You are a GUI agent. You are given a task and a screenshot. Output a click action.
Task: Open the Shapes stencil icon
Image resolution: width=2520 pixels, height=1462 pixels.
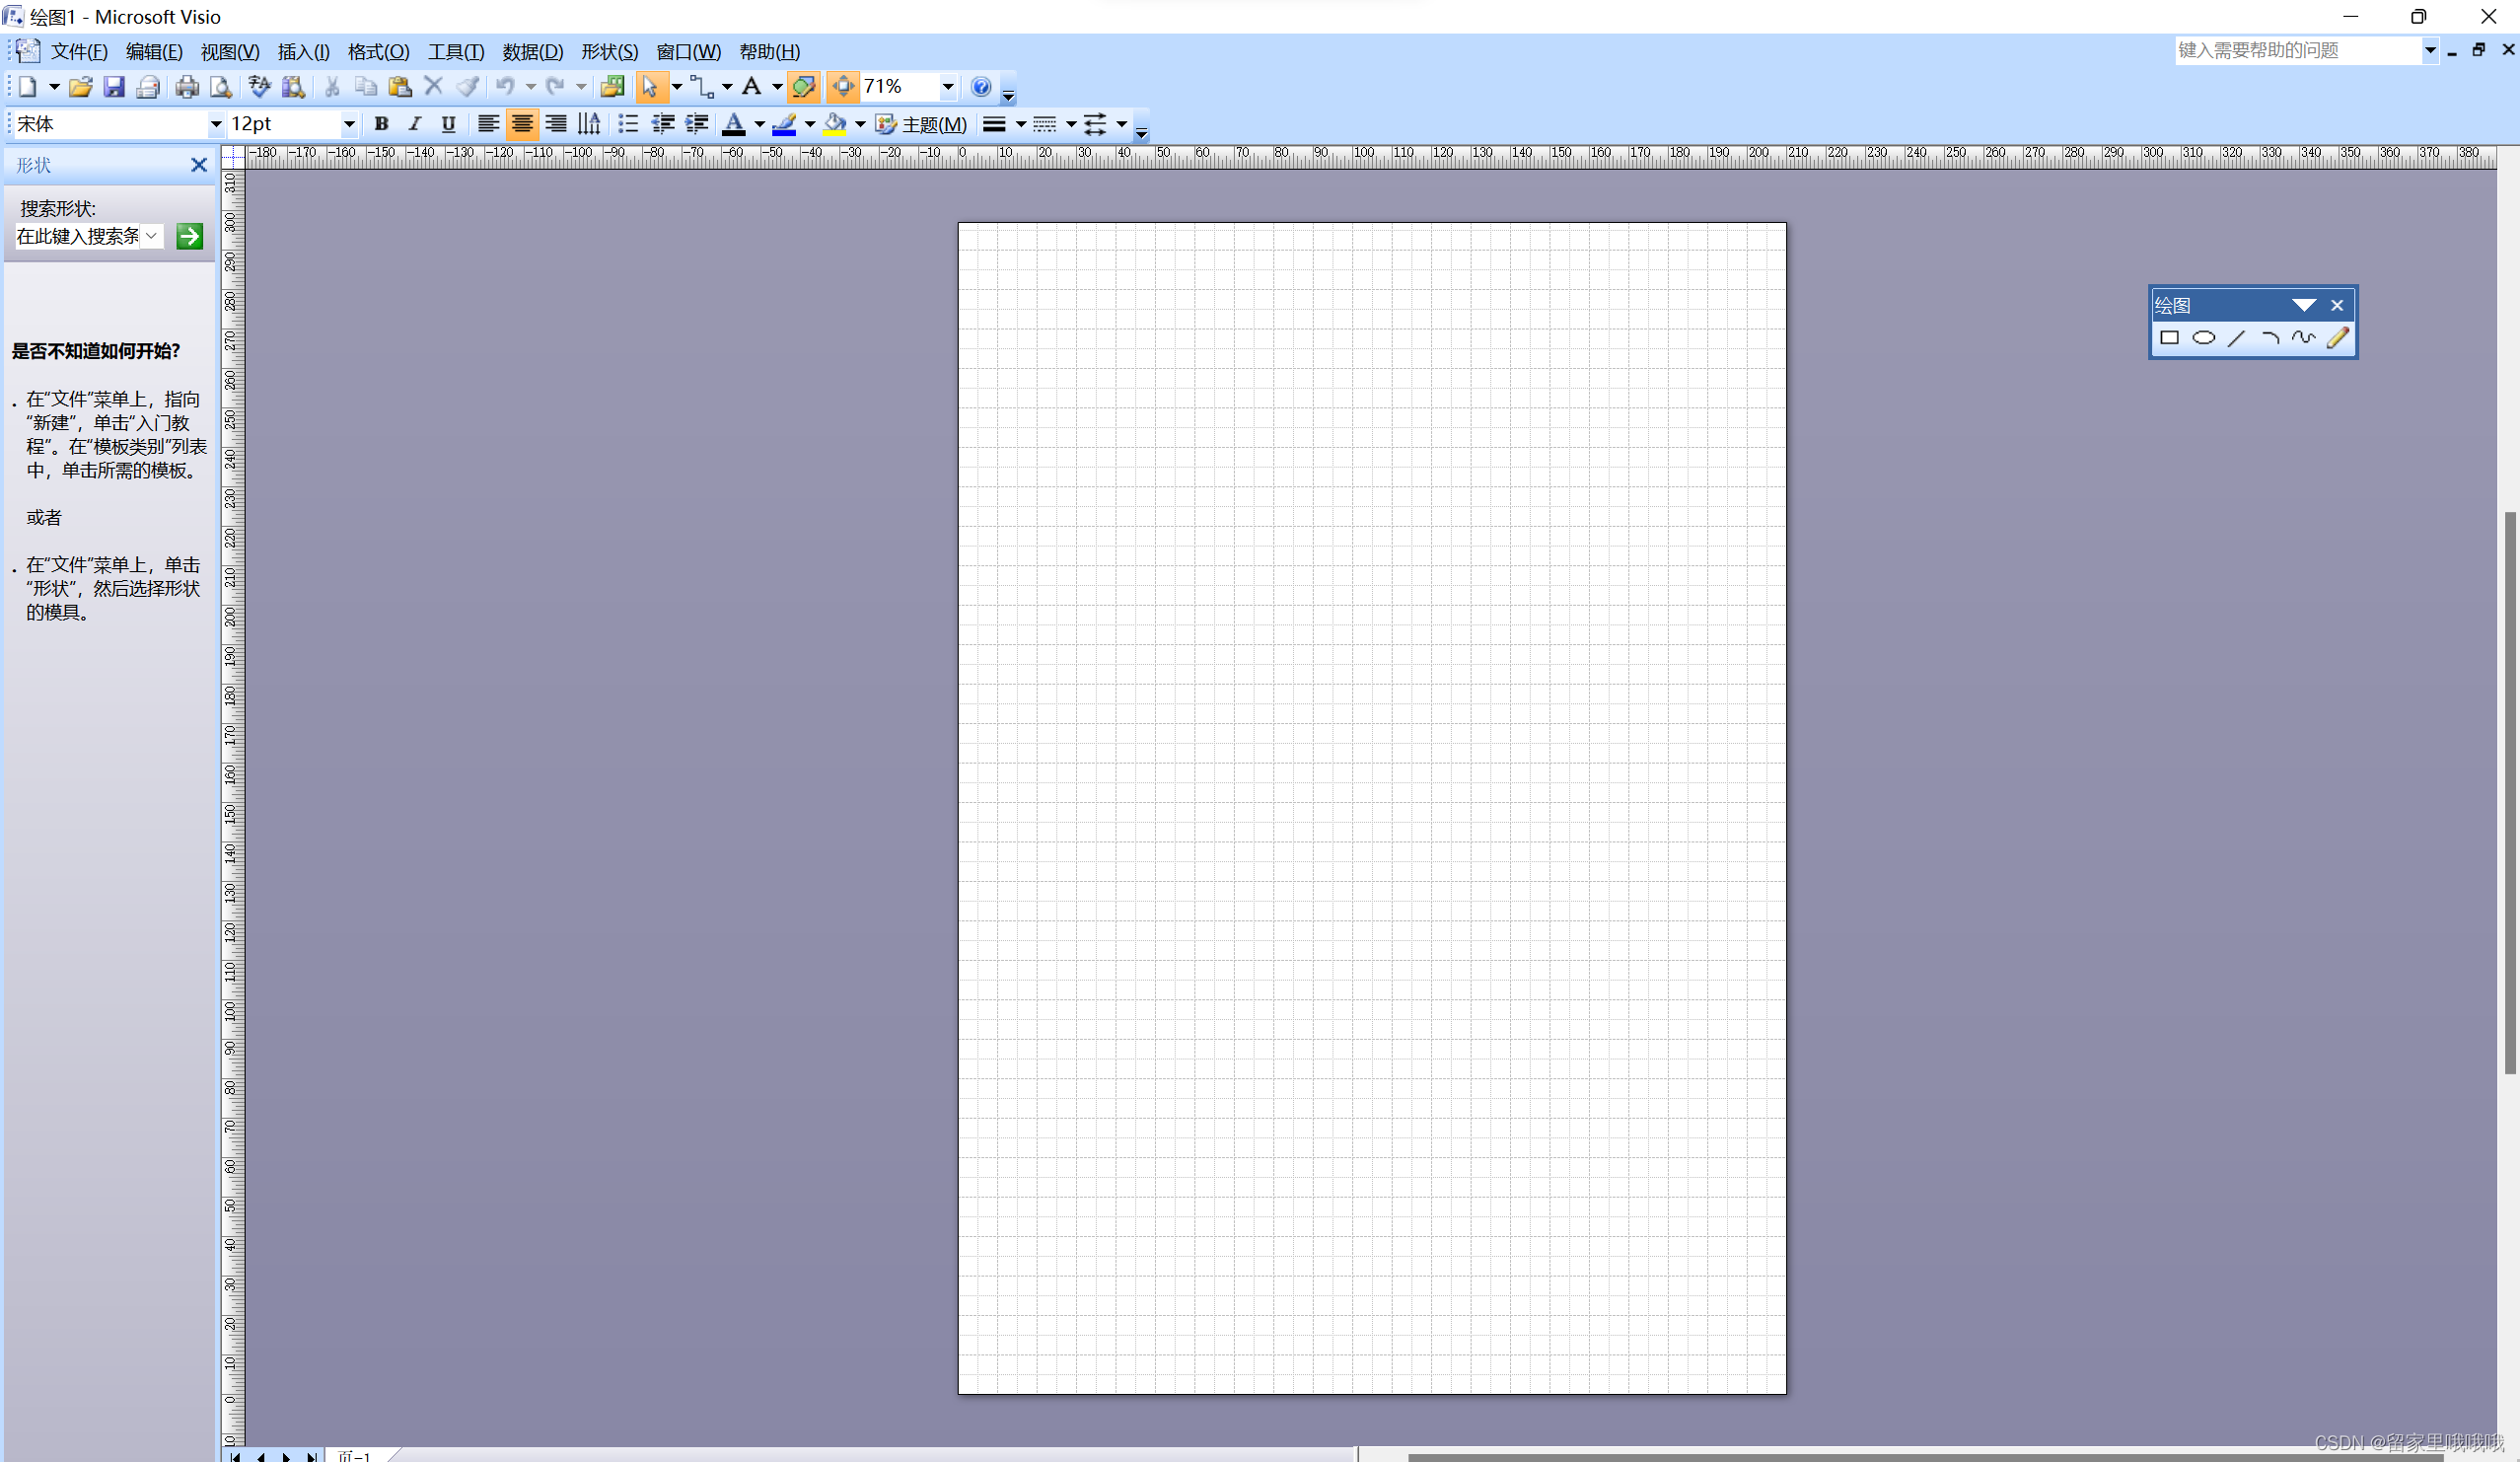pos(612,87)
